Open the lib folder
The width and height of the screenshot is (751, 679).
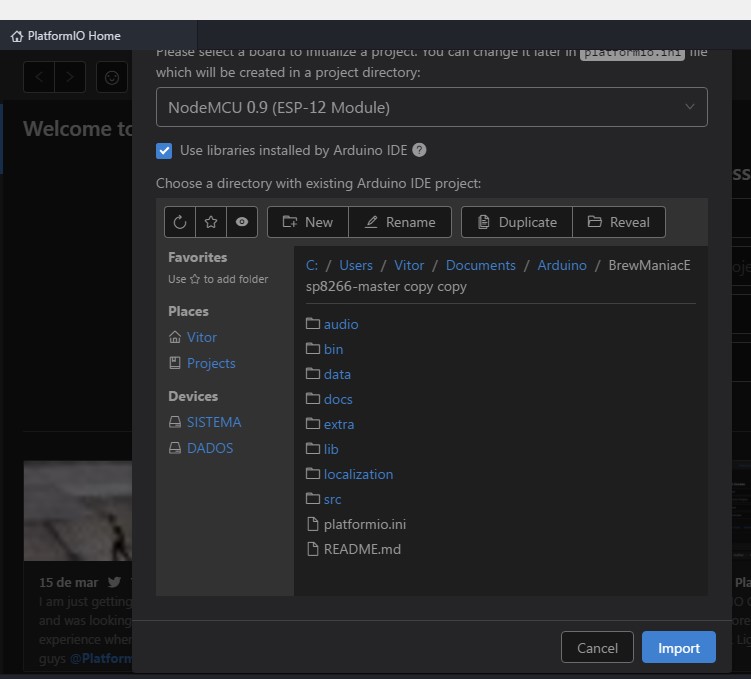pyautogui.click(x=331, y=449)
